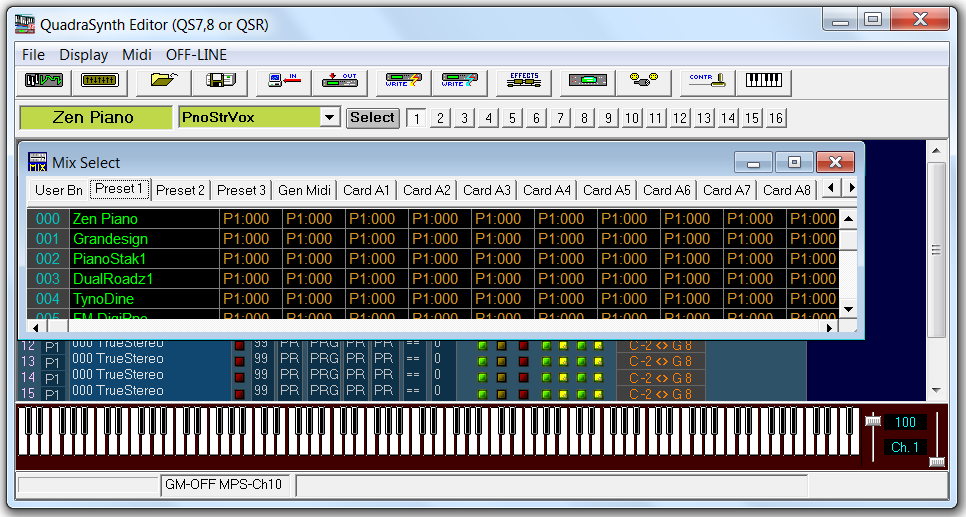The height and width of the screenshot is (517, 966).
Task: Select Grandesign mix in the list
Action: 110,239
